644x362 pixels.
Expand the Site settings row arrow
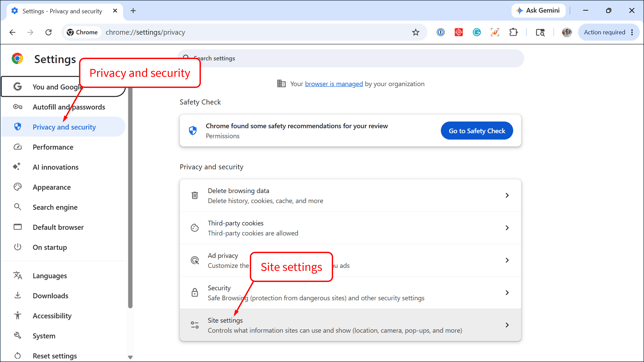point(507,325)
